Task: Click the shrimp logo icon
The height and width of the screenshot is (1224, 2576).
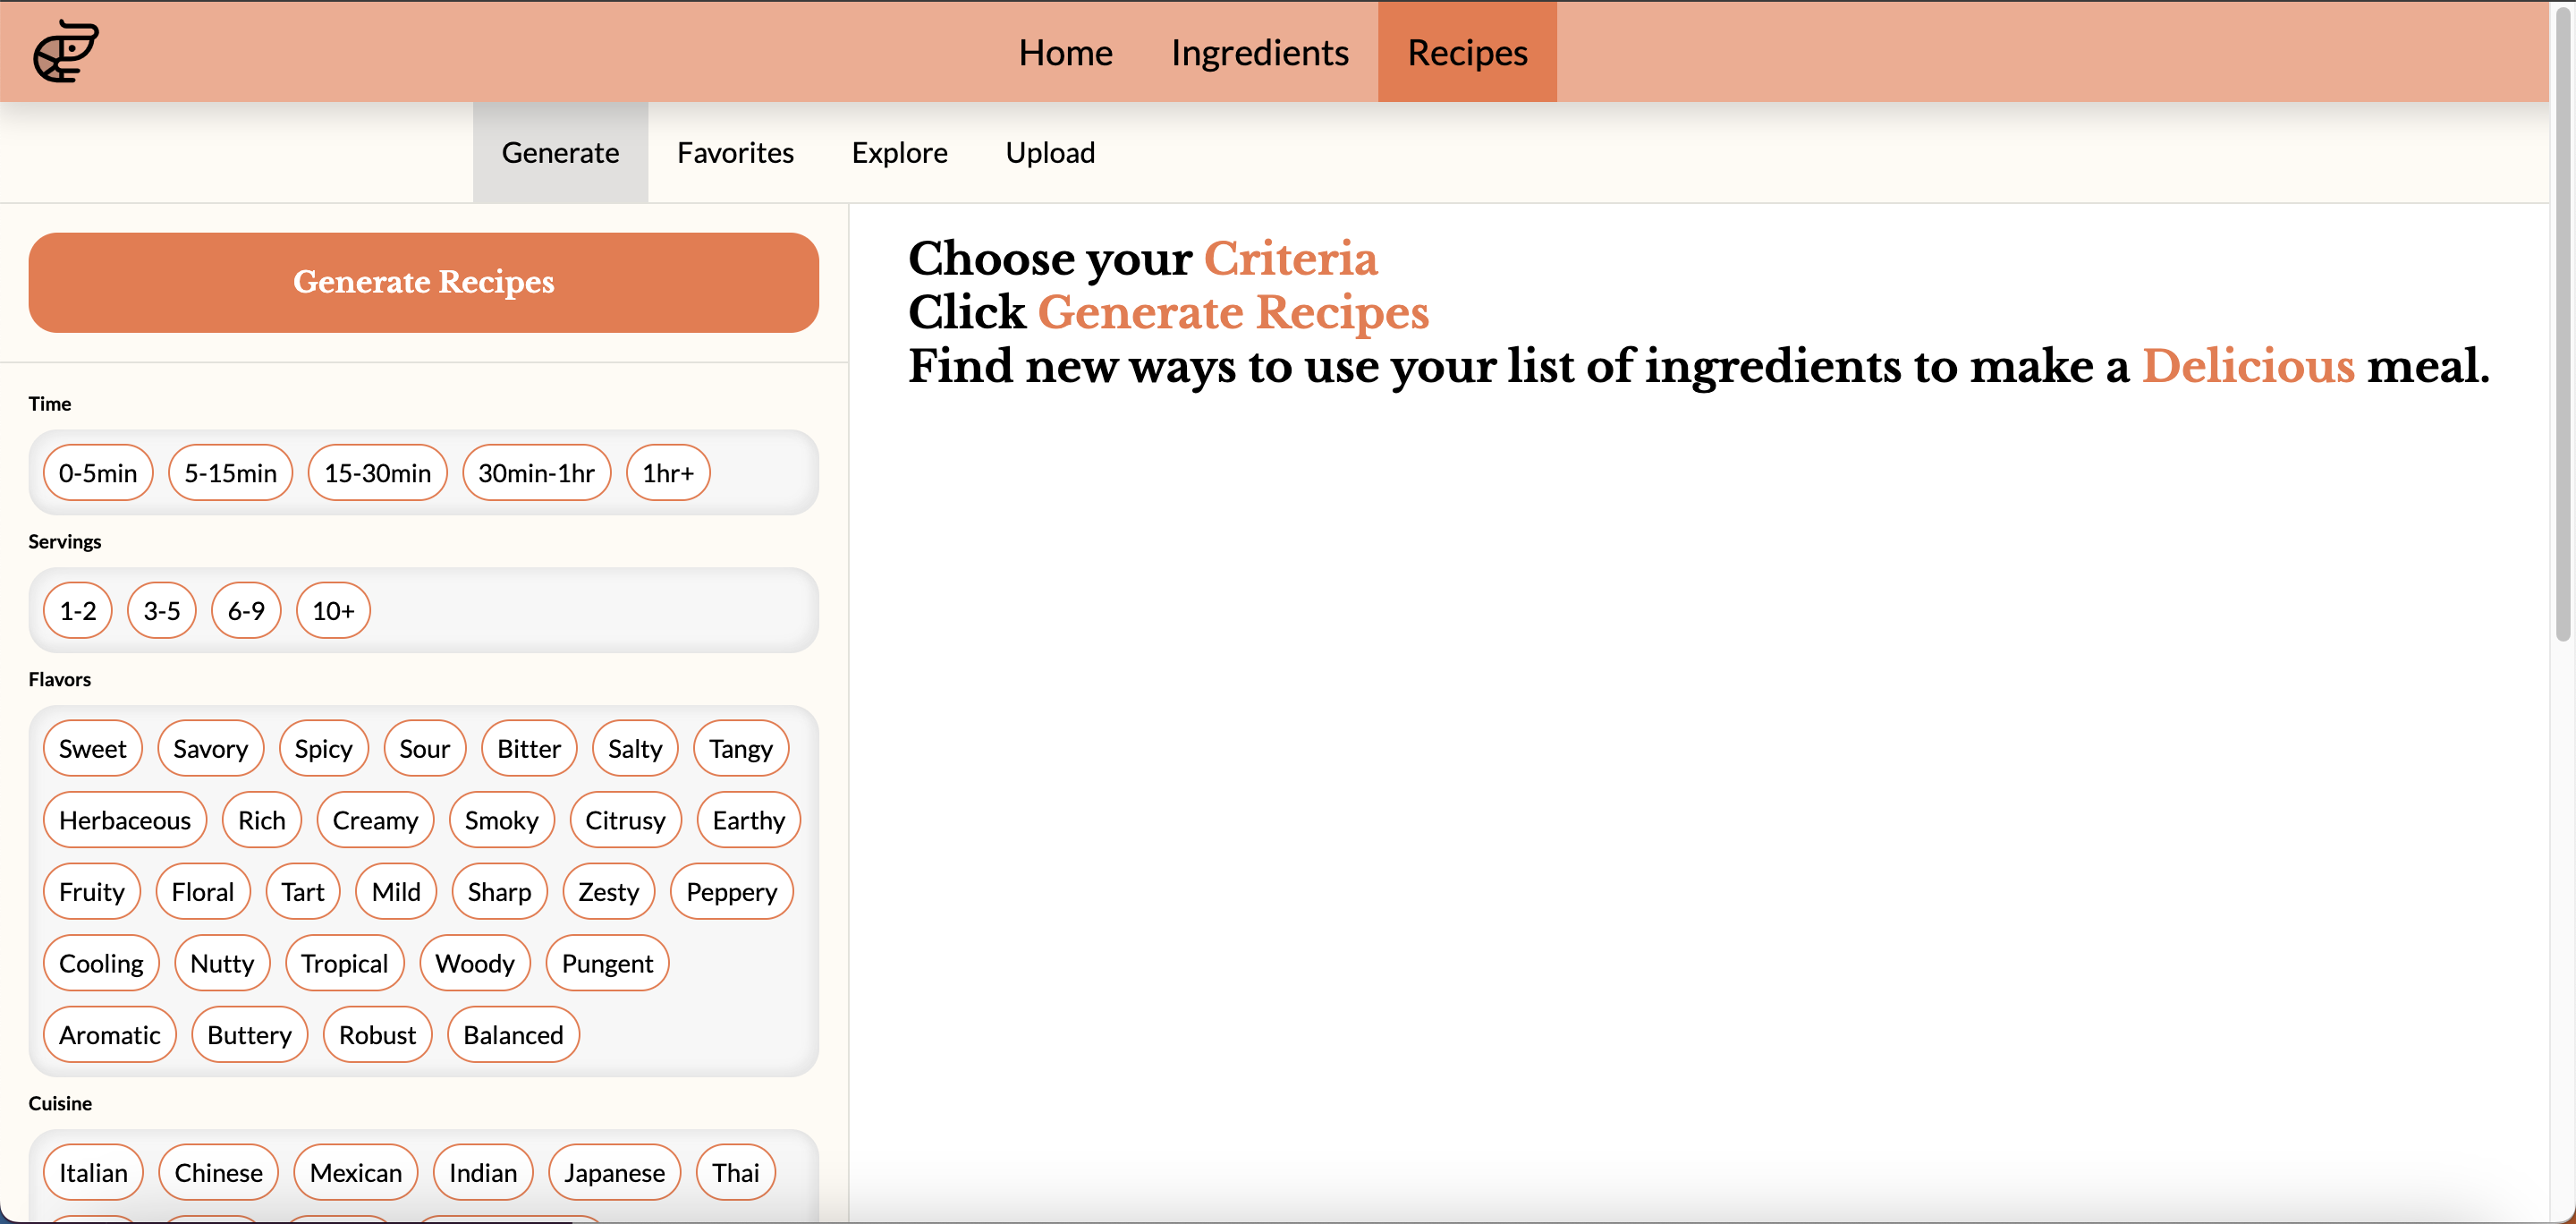Action: click(x=66, y=51)
